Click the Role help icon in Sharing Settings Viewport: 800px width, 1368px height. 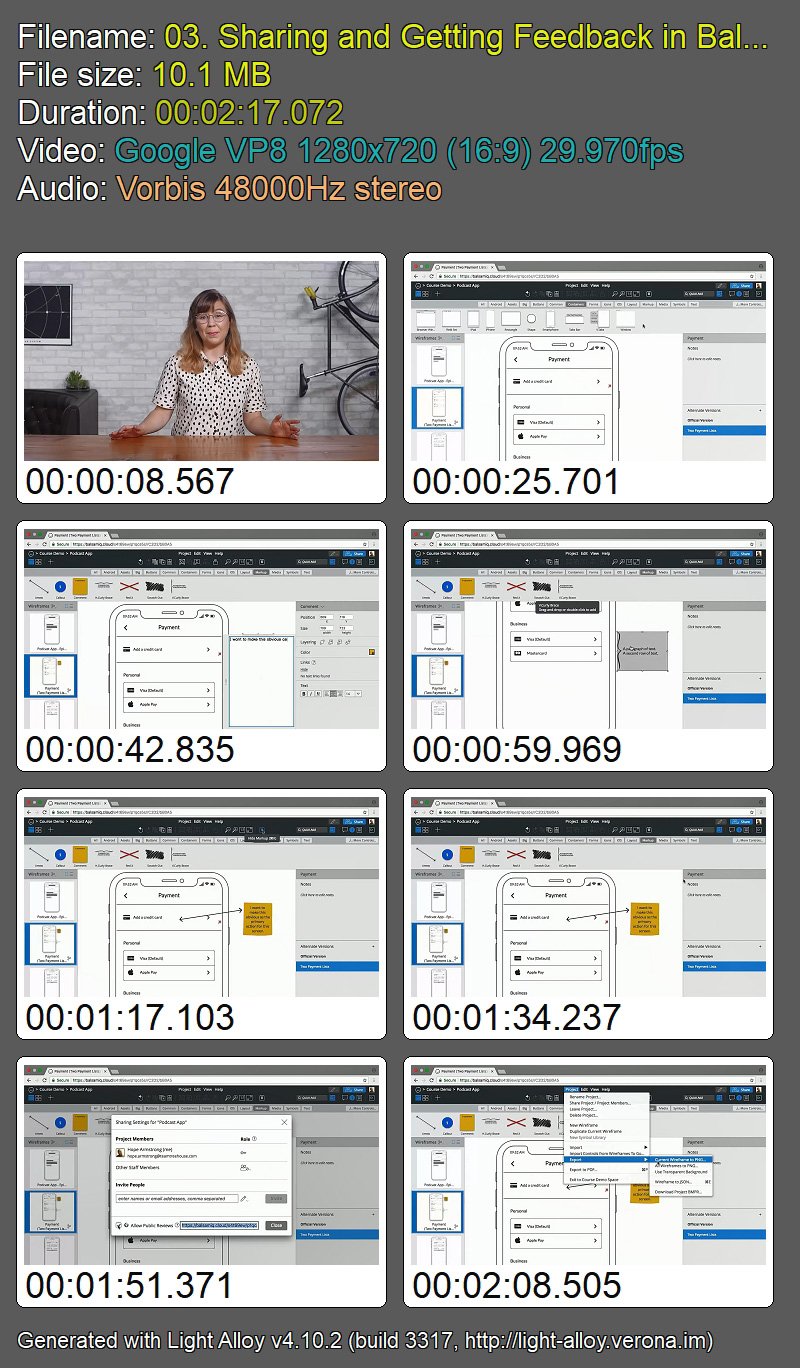(254, 1138)
